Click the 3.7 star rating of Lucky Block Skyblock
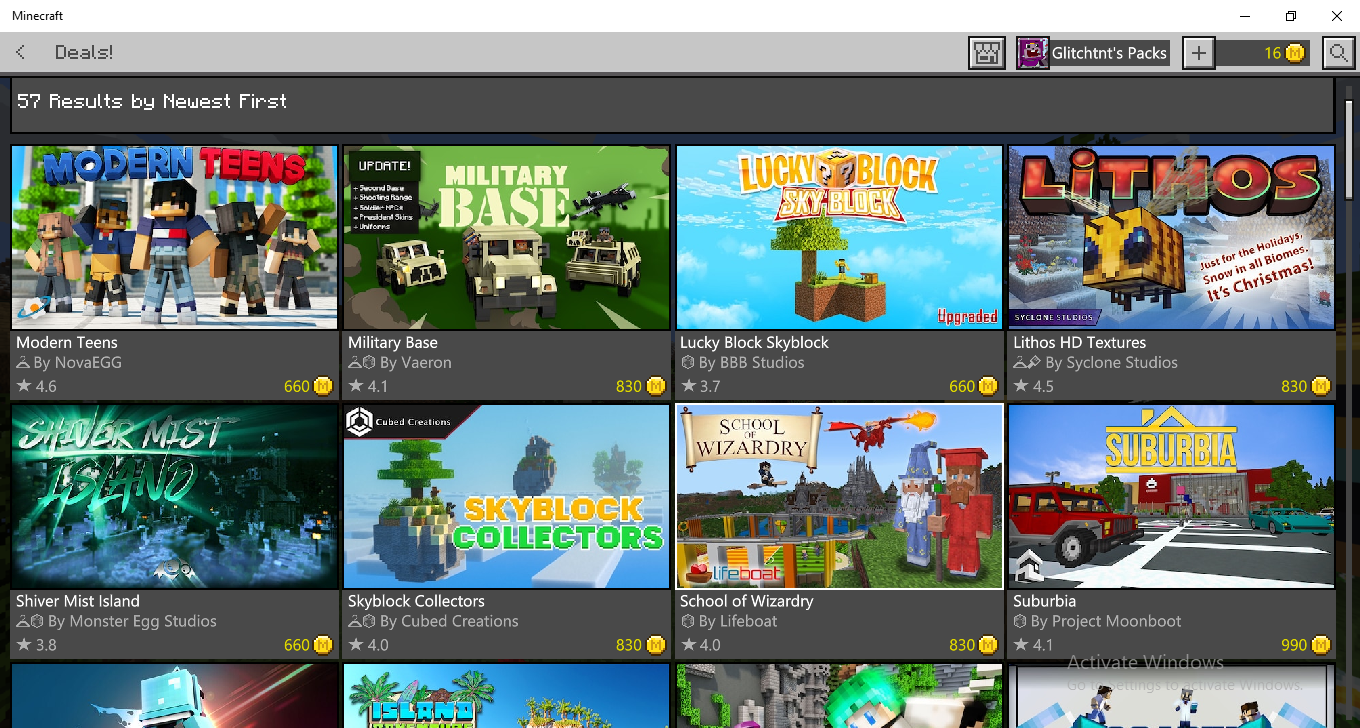This screenshot has width=1360, height=728. tap(701, 386)
